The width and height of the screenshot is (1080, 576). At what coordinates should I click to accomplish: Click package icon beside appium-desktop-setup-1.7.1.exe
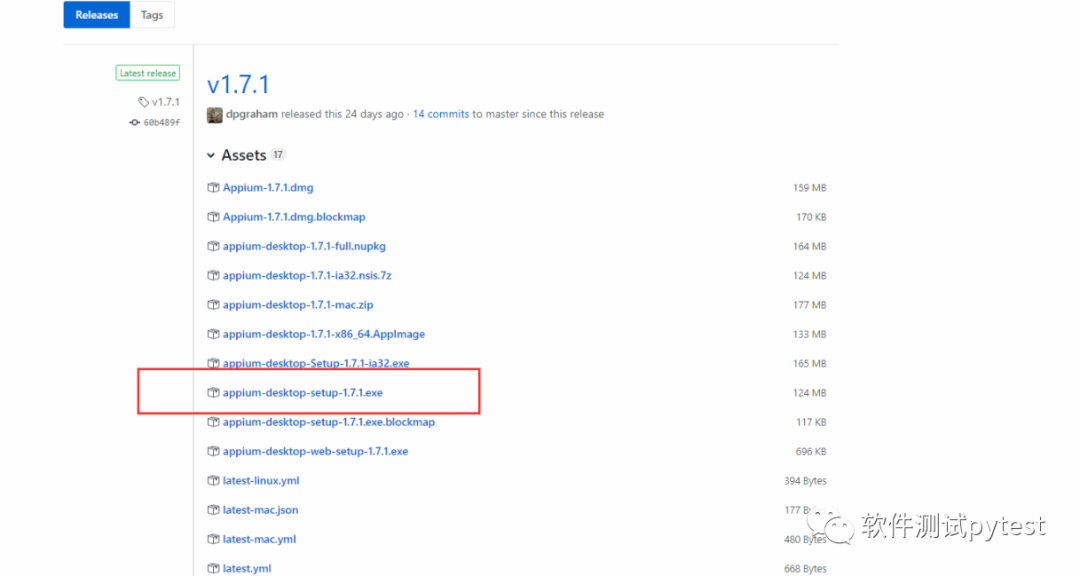point(214,393)
